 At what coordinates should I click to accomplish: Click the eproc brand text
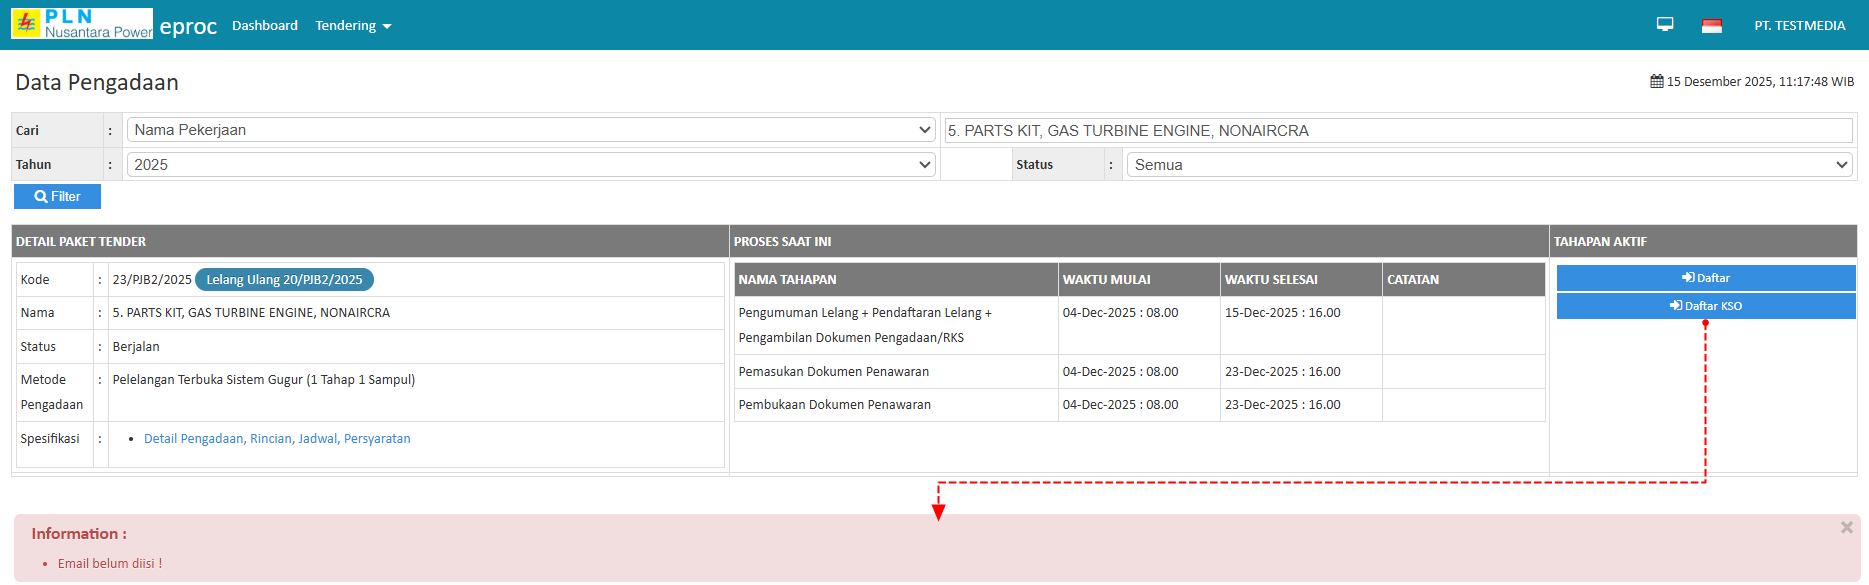point(188,27)
